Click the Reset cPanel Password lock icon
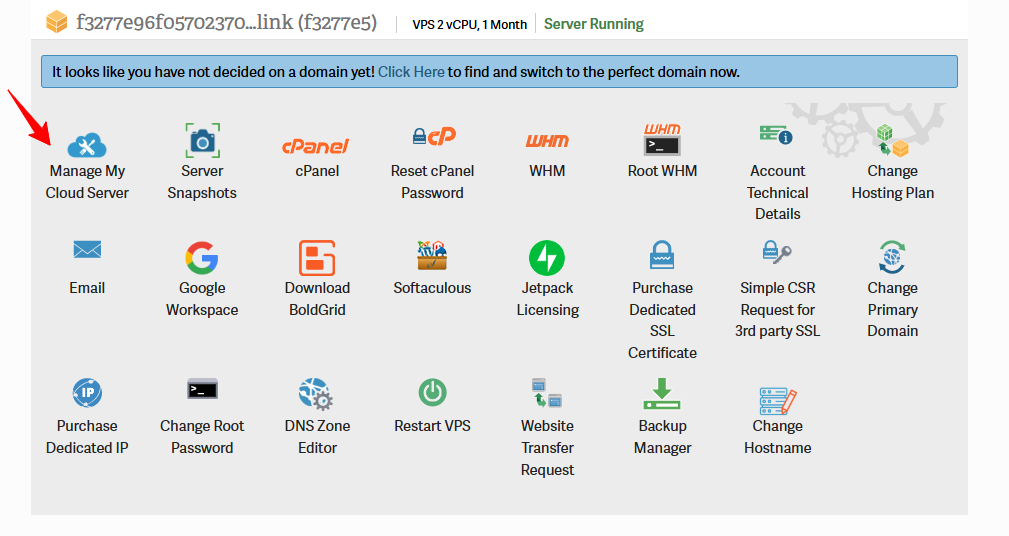This screenshot has height=536, width=1009. pos(433,136)
